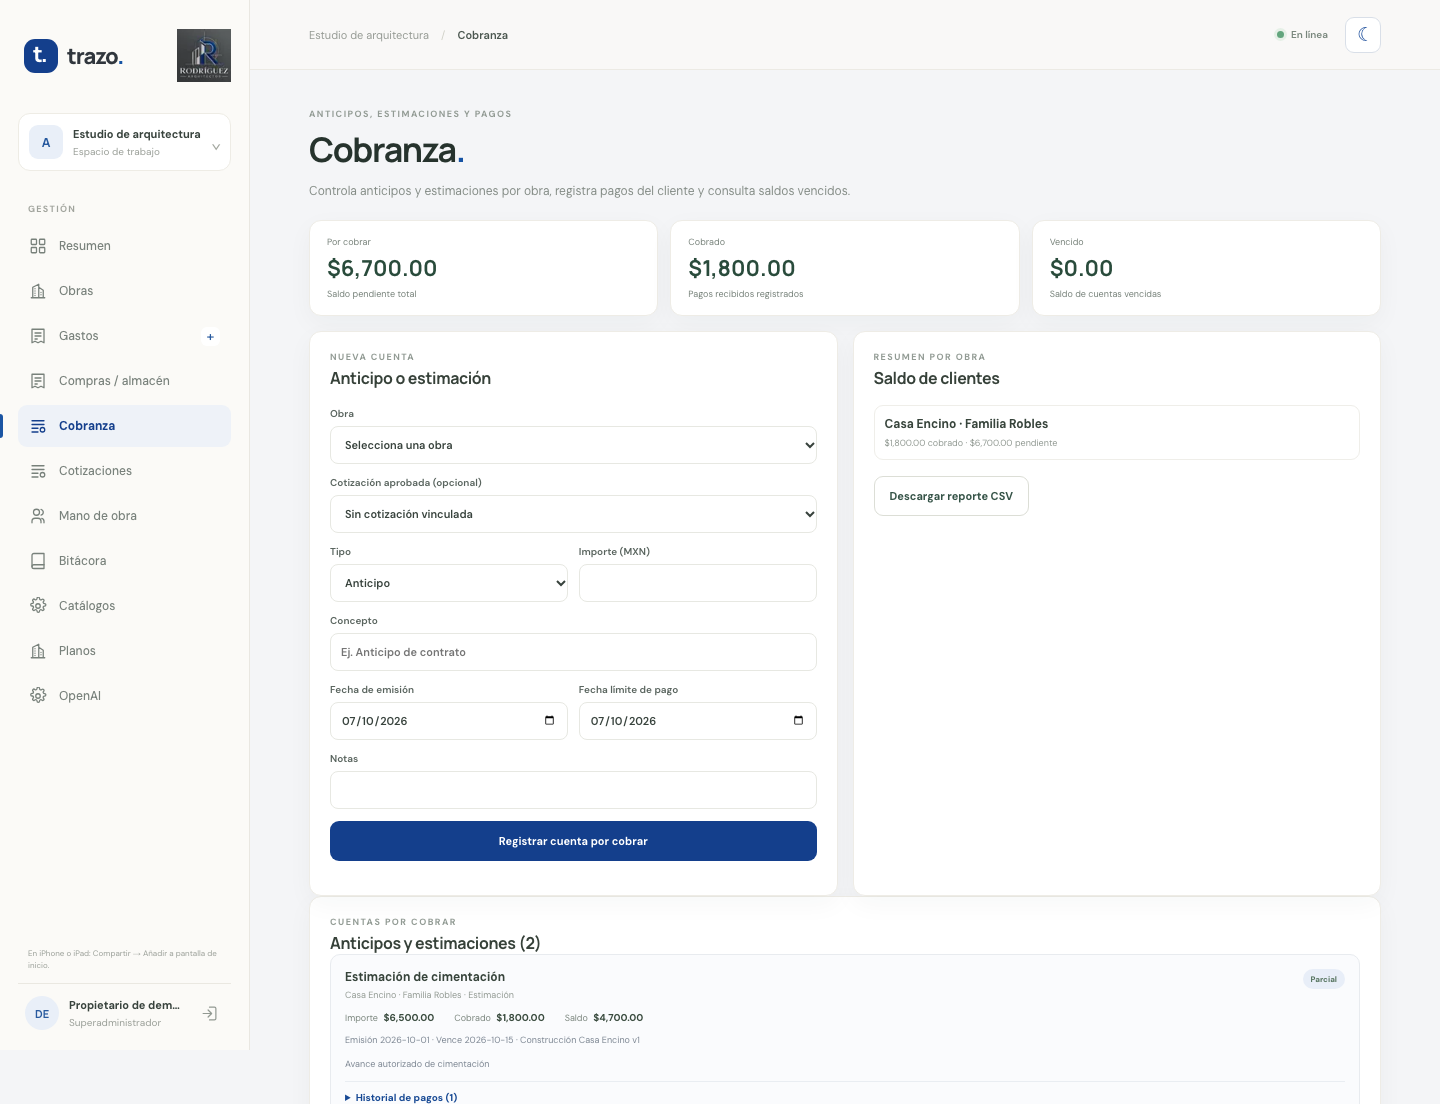The height and width of the screenshot is (1104, 1440).
Task: Click the $1,800.00 Cobrado amount
Action: (x=742, y=268)
